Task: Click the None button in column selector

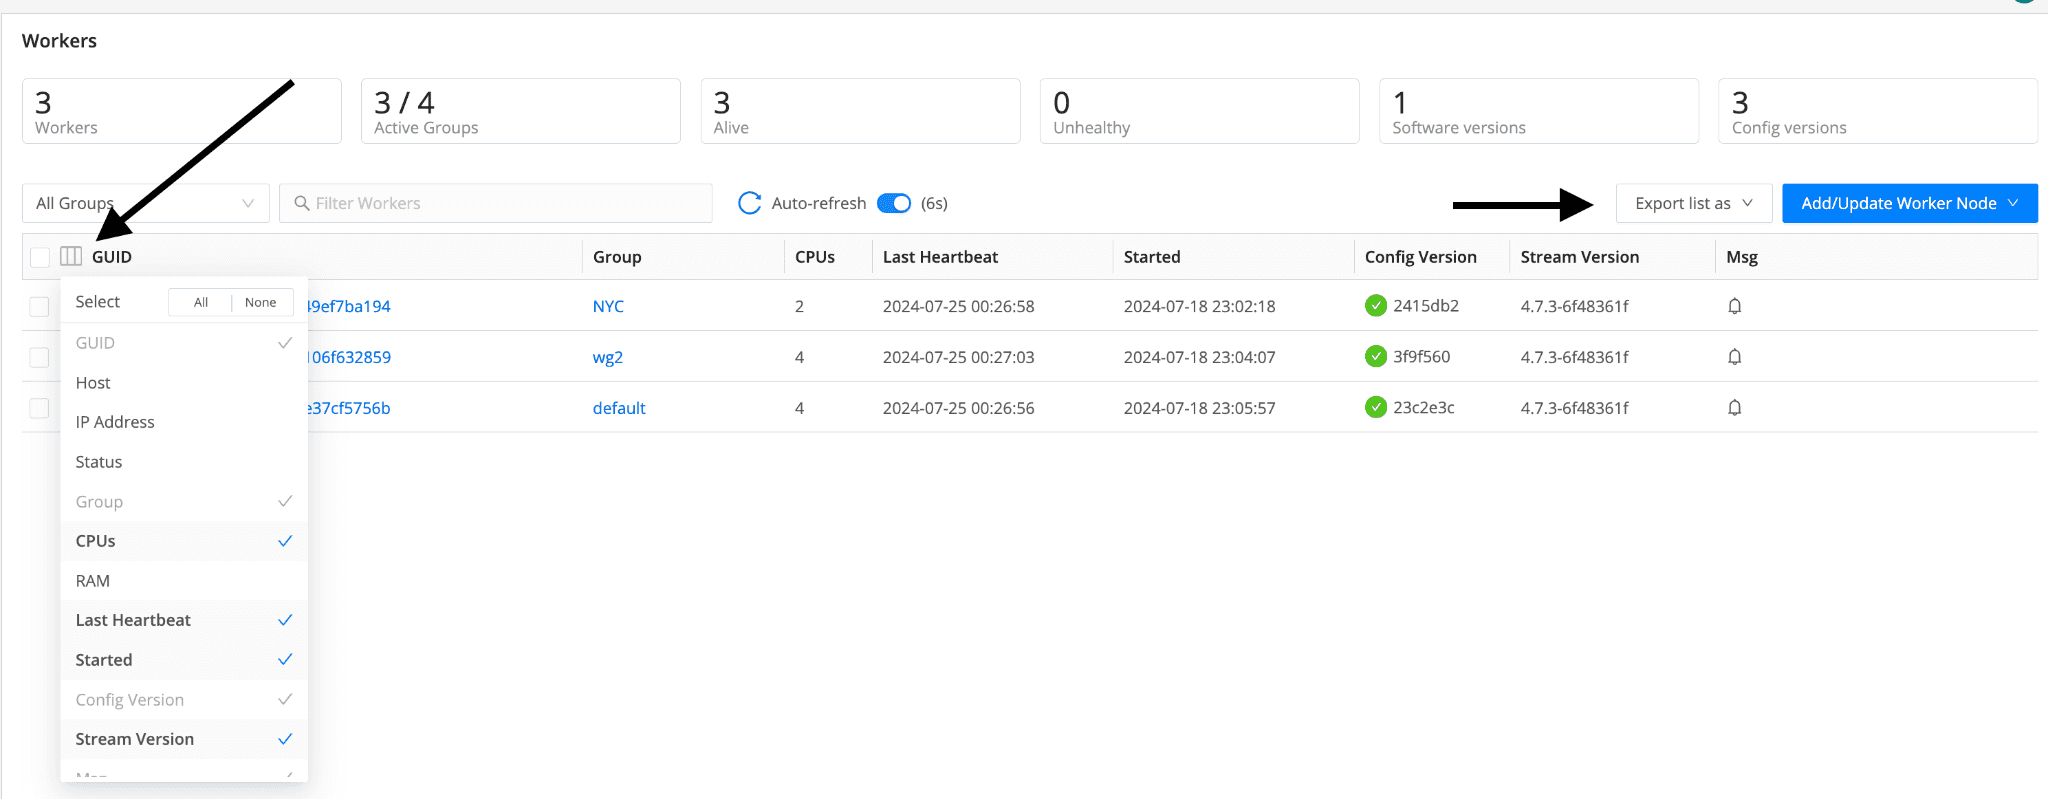Action: [x=260, y=302]
